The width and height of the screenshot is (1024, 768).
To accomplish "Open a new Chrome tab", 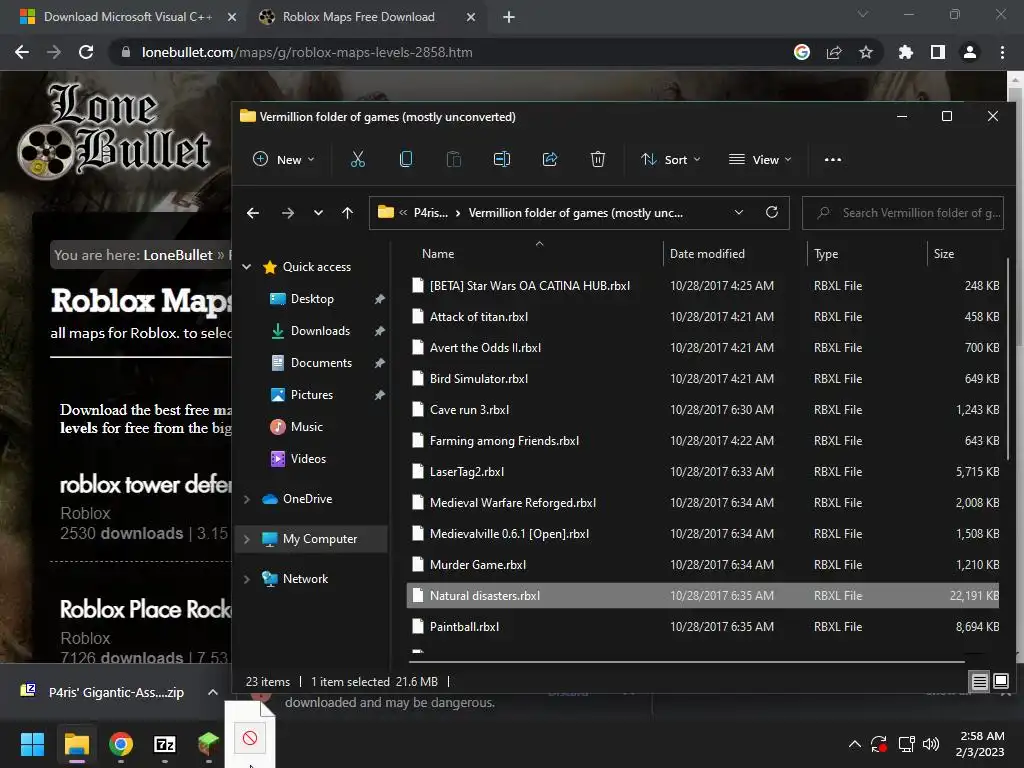I will (x=509, y=17).
